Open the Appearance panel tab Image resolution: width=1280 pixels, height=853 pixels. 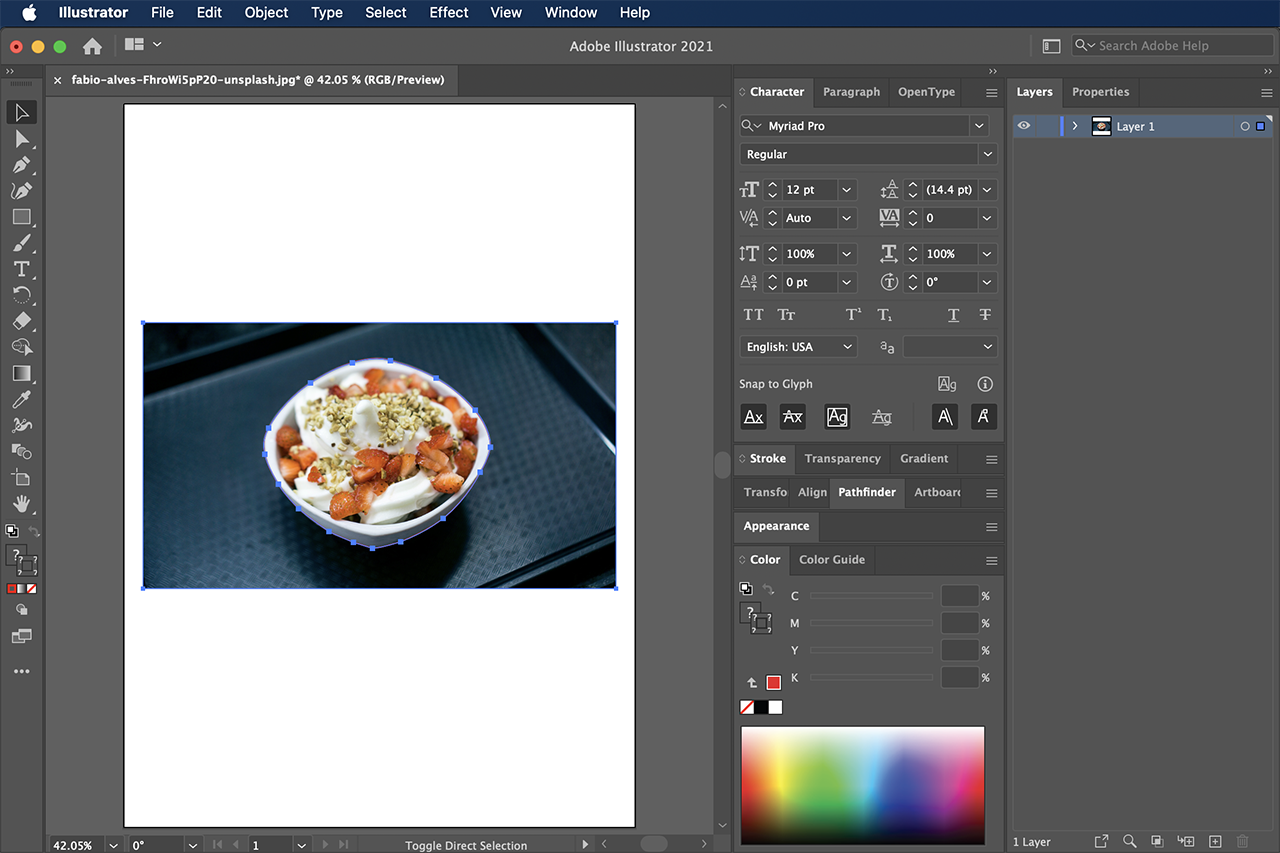[776, 527]
